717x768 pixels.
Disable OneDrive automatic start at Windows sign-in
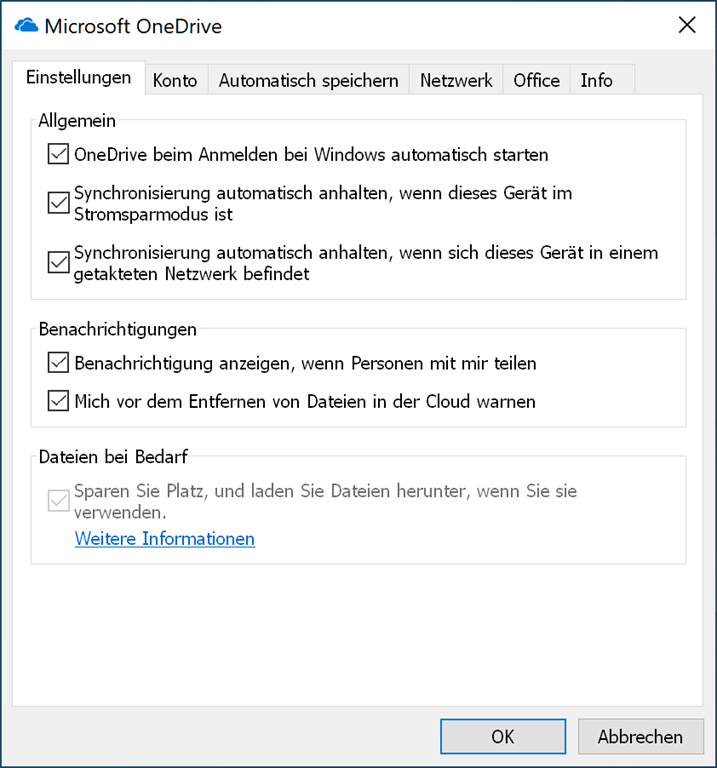(57, 155)
